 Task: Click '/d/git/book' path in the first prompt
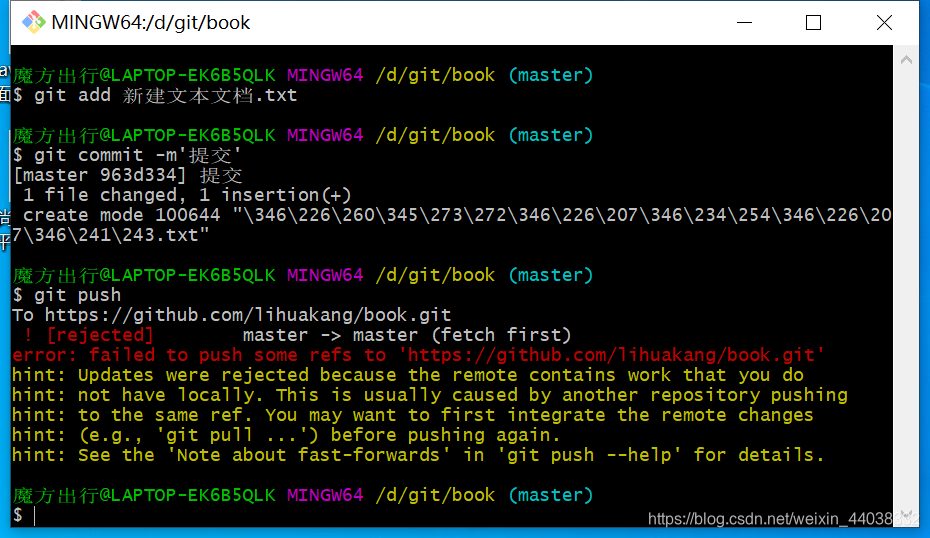[x=435, y=75]
